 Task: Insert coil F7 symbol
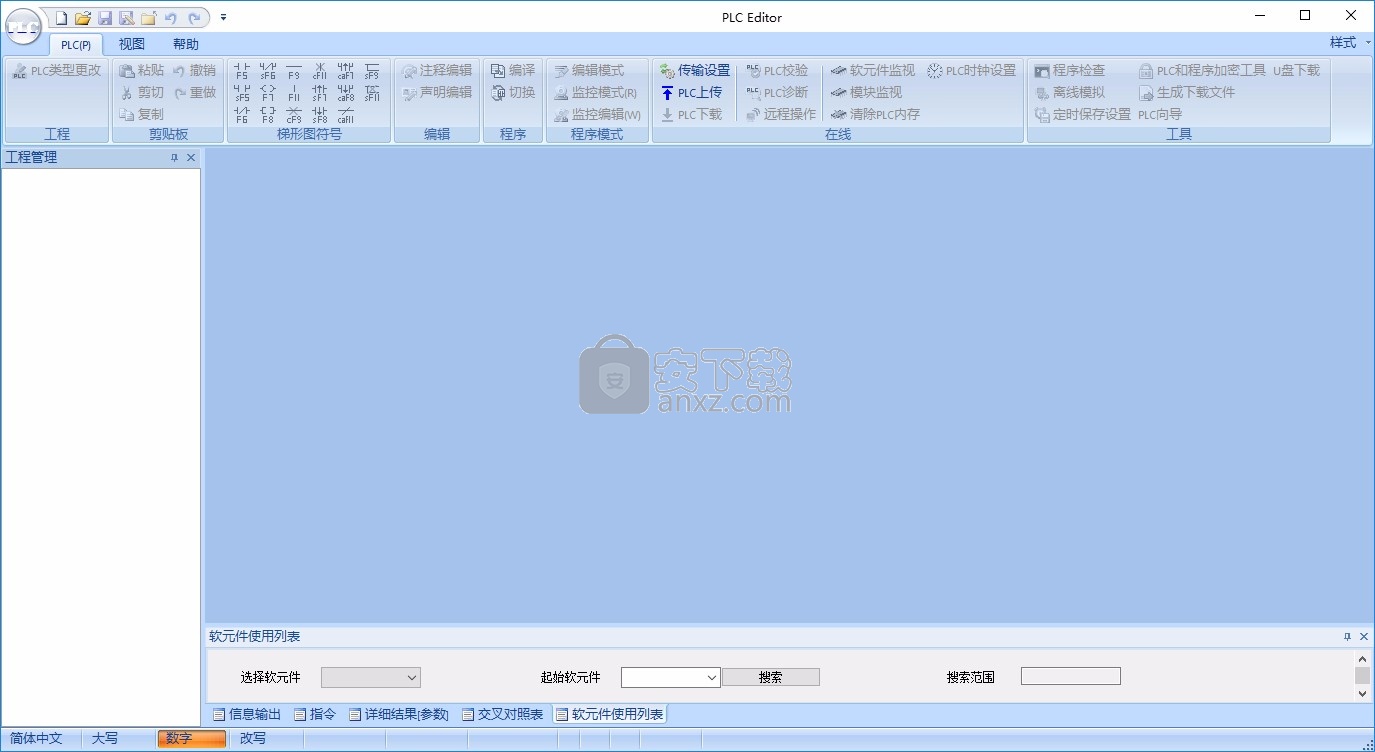[x=268, y=92]
